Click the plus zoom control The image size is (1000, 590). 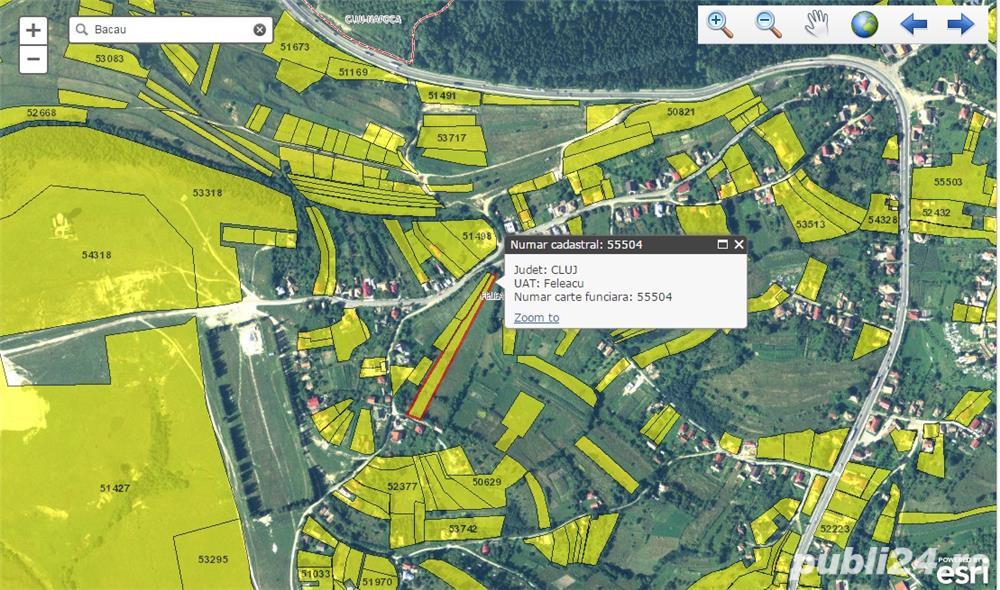point(33,28)
